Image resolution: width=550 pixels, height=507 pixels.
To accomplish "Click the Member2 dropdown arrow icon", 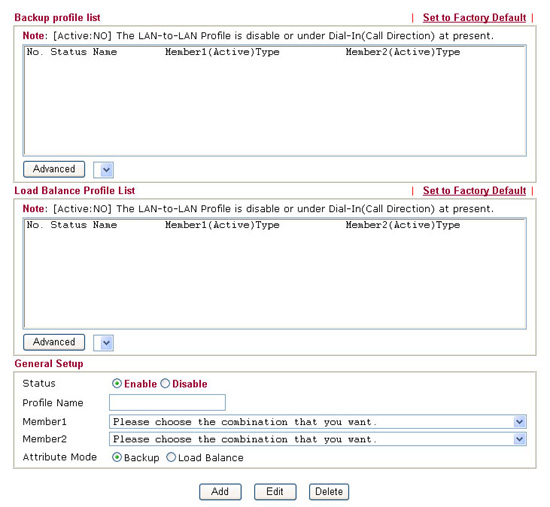I will 519,439.
